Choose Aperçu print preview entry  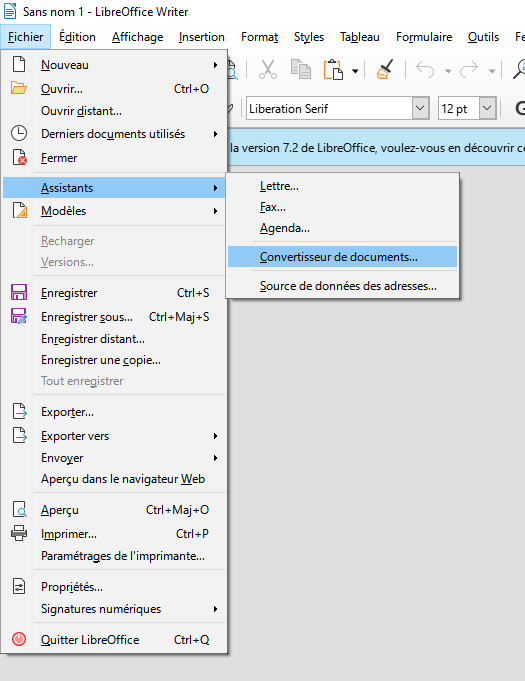coord(114,510)
